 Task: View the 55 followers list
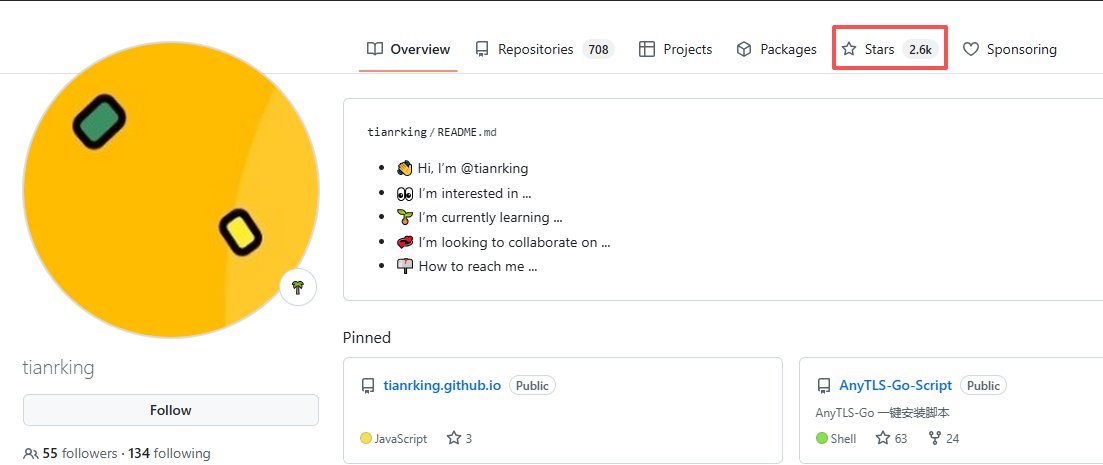(79, 453)
